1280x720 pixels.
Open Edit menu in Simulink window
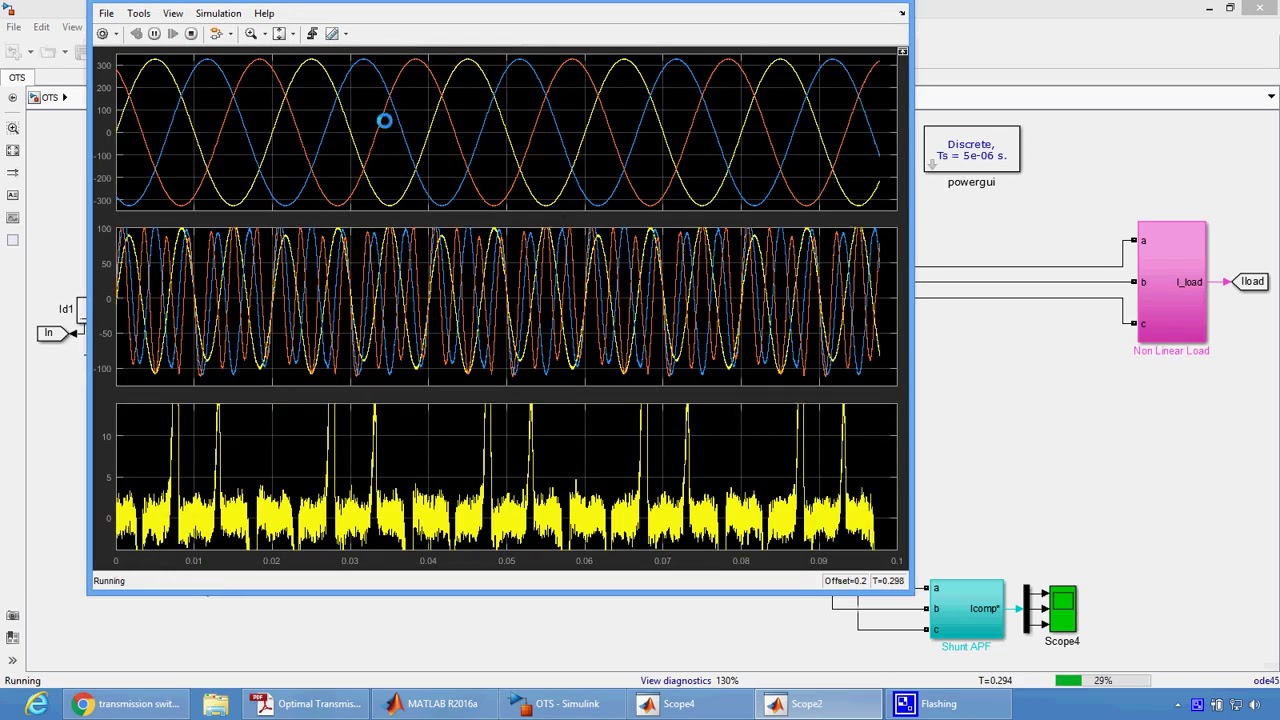pyautogui.click(x=41, y=27)
